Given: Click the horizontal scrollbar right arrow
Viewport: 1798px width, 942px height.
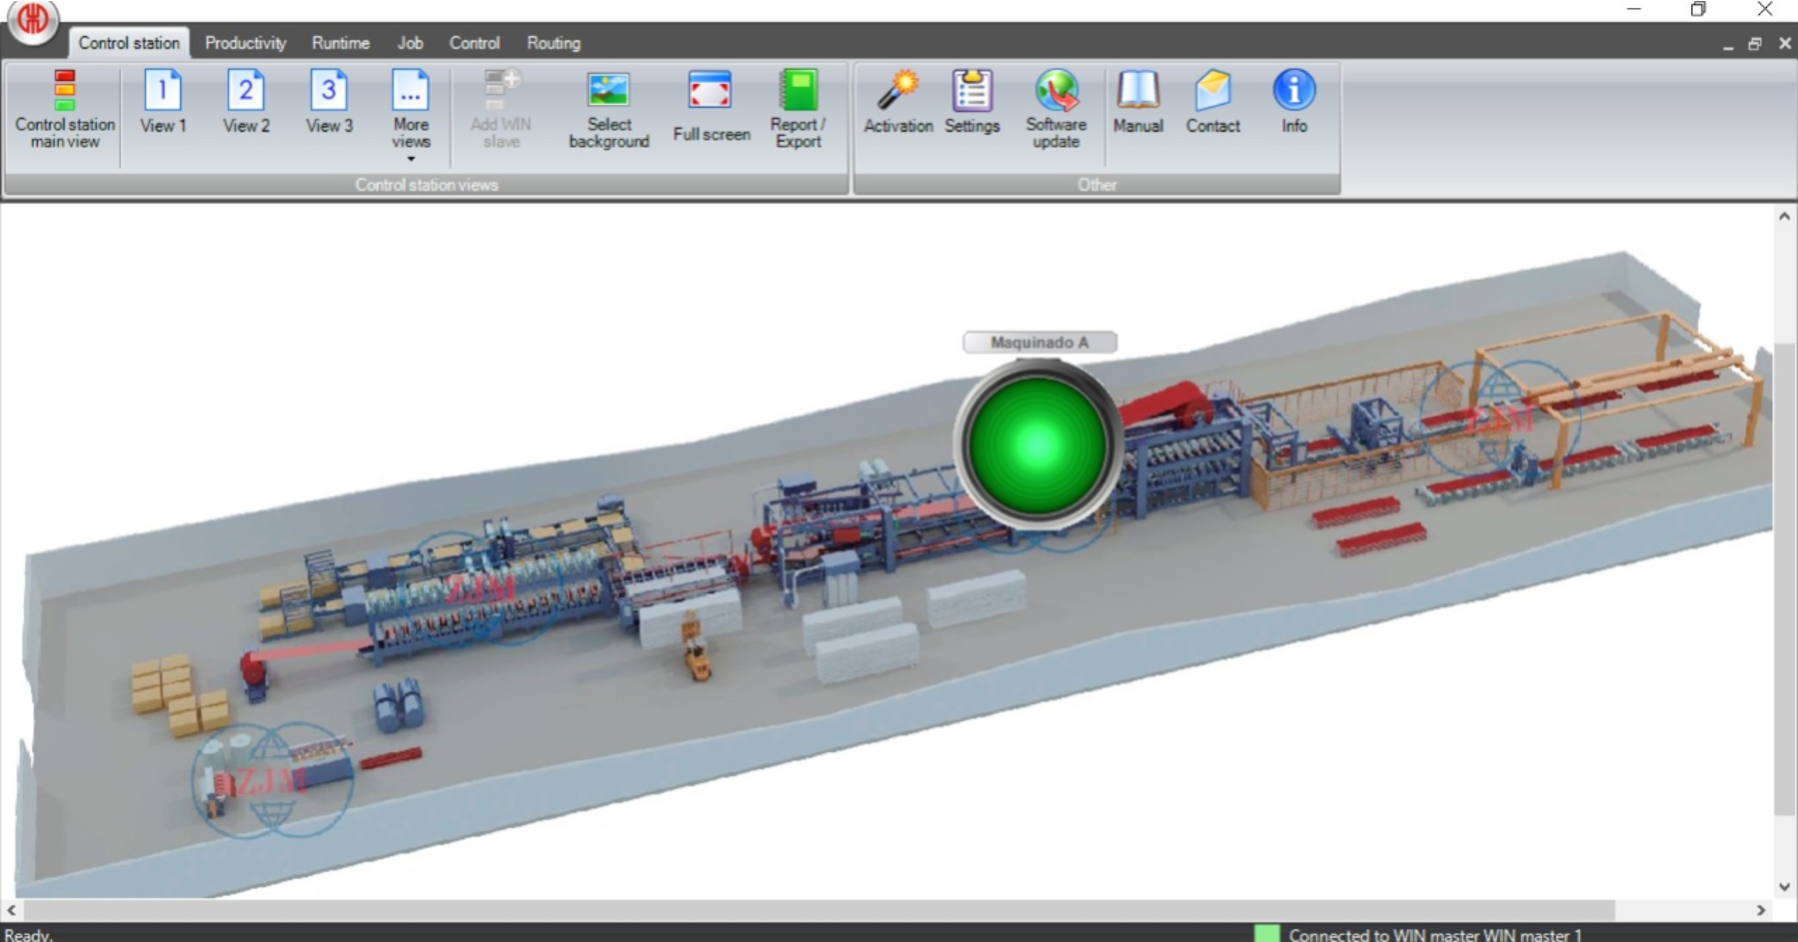Looking at the screenshot, I should click(1761, 910).
